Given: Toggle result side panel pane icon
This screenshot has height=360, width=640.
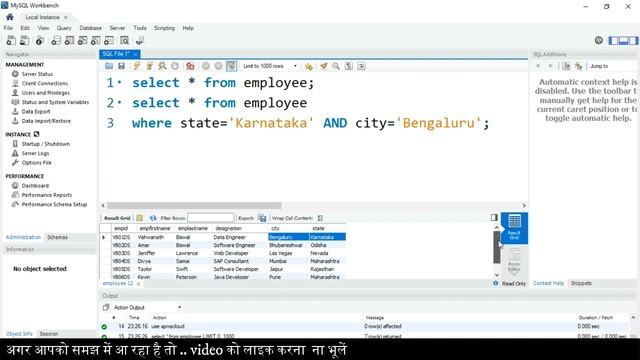Looking at the screenshot, I should click(x=494, y=218).
